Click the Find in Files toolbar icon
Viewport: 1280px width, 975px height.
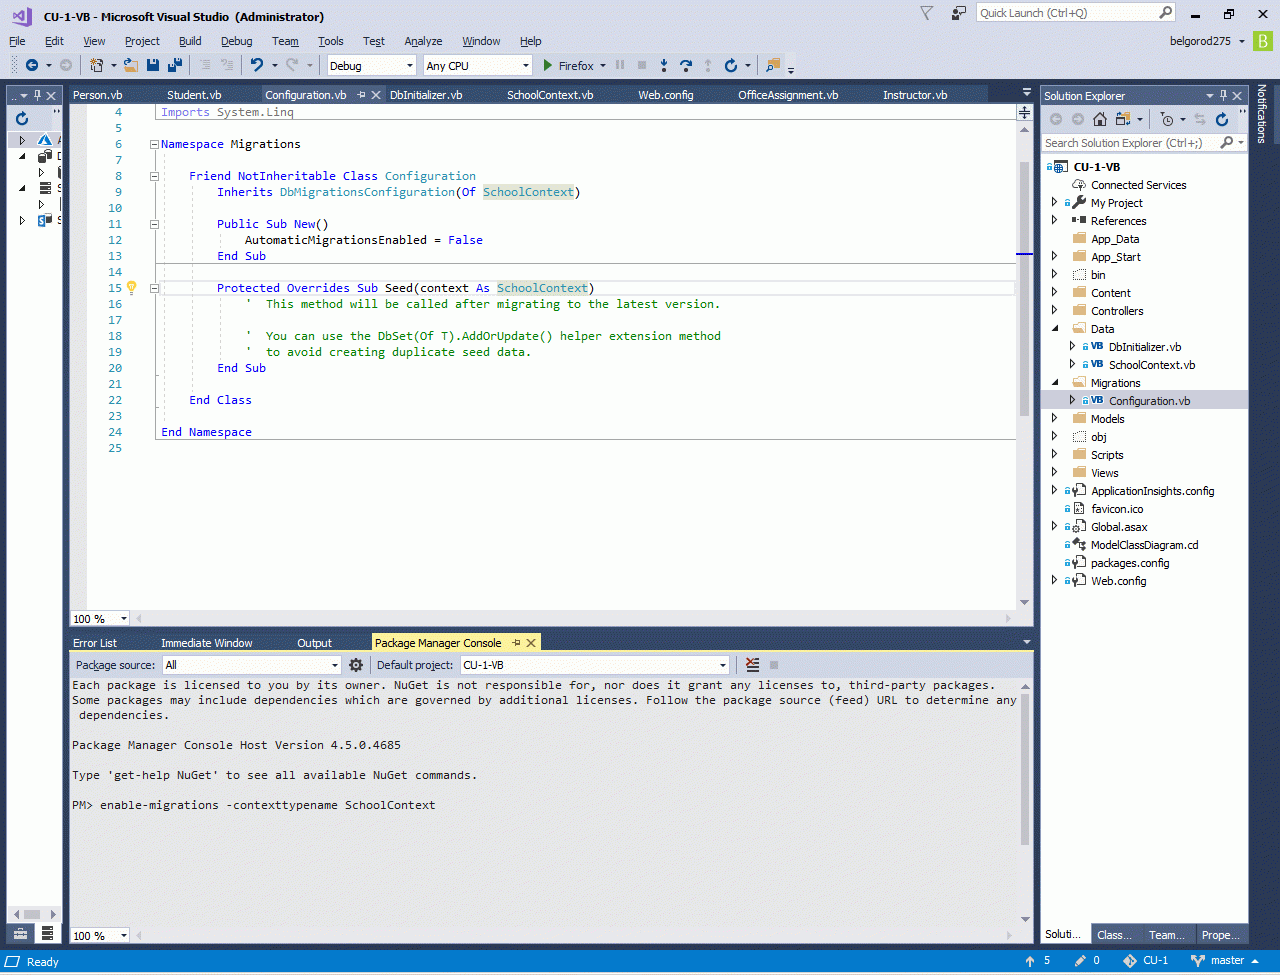772,65
